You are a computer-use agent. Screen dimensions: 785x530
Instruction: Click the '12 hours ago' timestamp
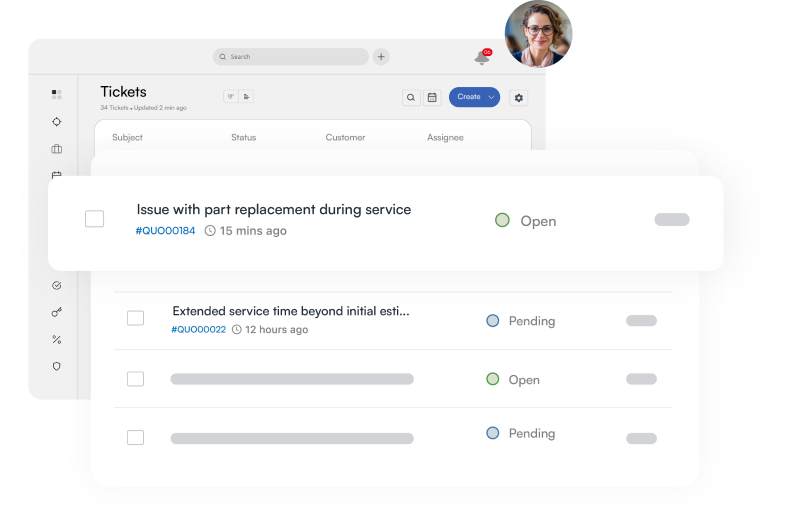click(270, 329)
